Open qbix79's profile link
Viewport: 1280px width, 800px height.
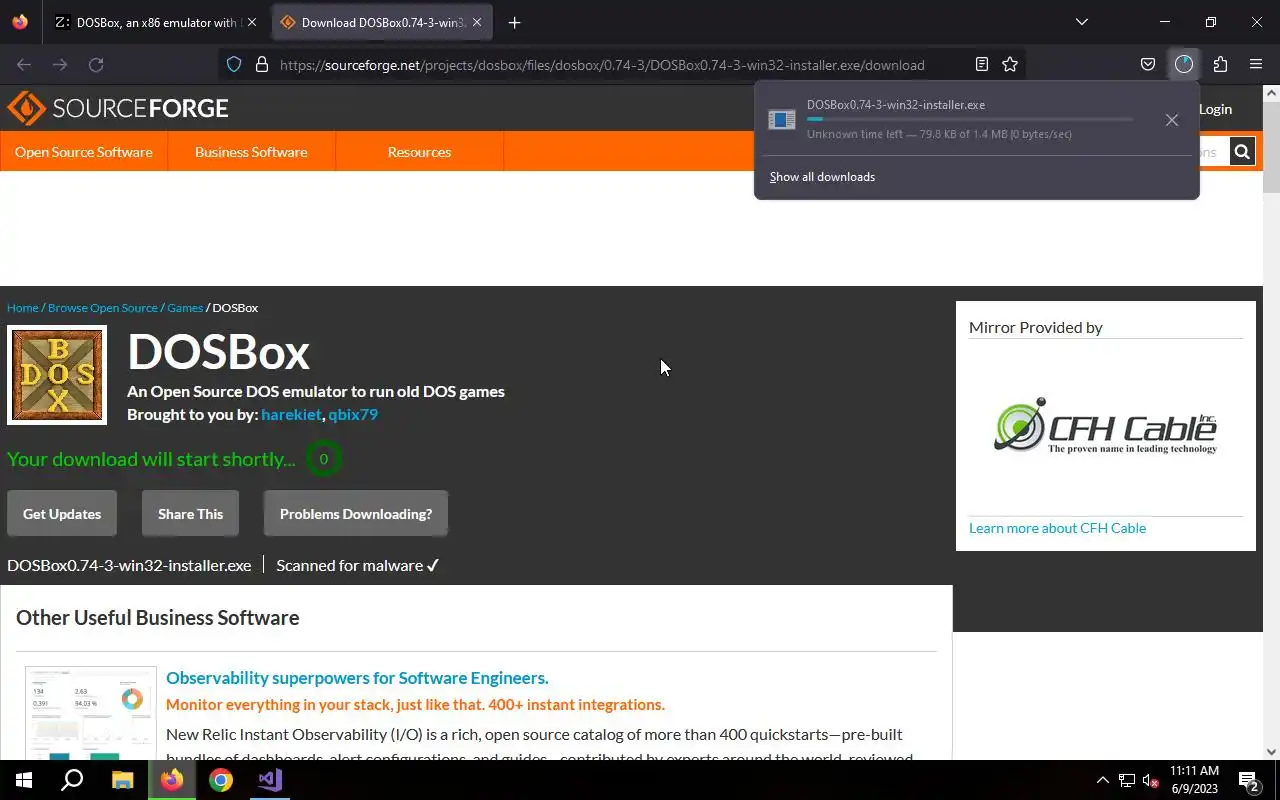[x=353, y=414]
